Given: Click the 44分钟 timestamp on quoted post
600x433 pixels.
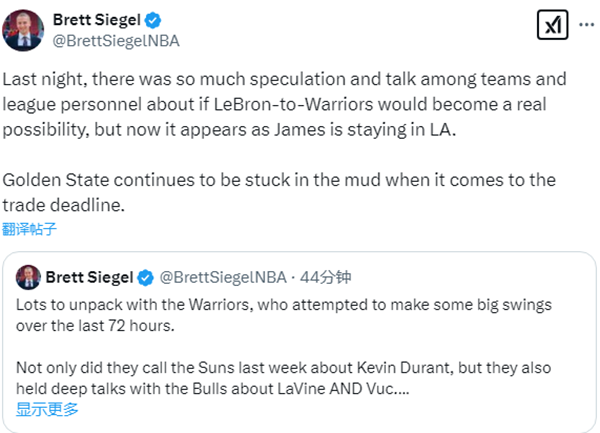Looking at the screenshot, I should [x=326, y=276].
